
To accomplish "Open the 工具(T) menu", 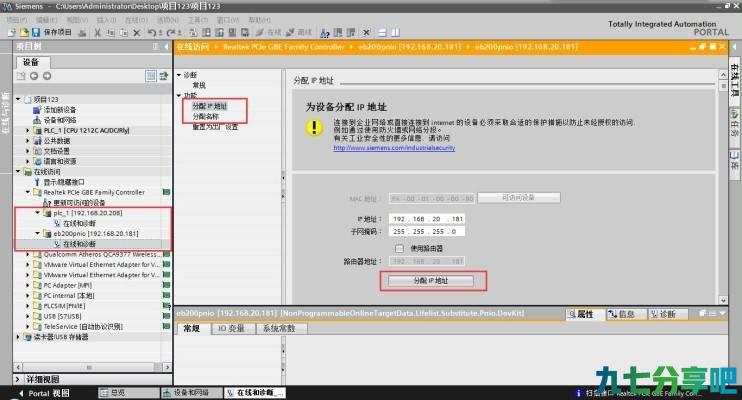I will coord(197,20).
